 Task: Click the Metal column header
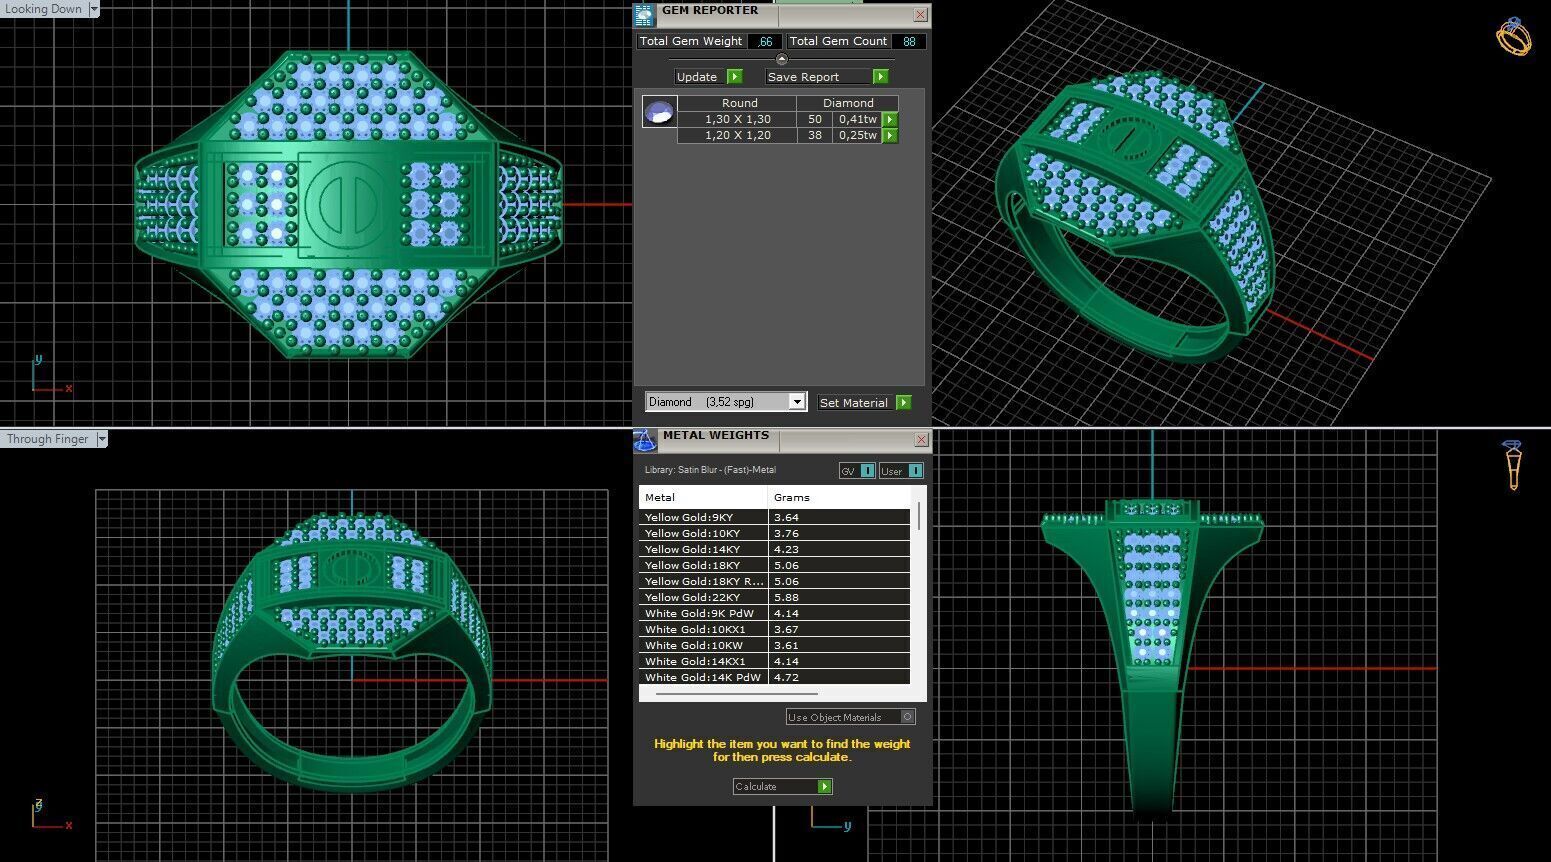pyautogui.click(x=703, y=497)
